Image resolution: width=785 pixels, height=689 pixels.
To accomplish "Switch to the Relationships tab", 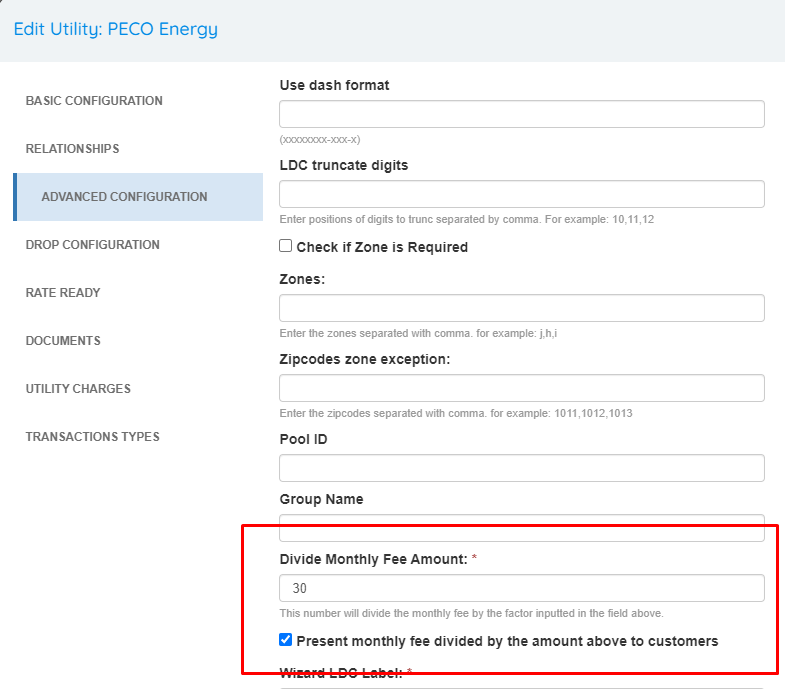I will click(x=73, y=149).
